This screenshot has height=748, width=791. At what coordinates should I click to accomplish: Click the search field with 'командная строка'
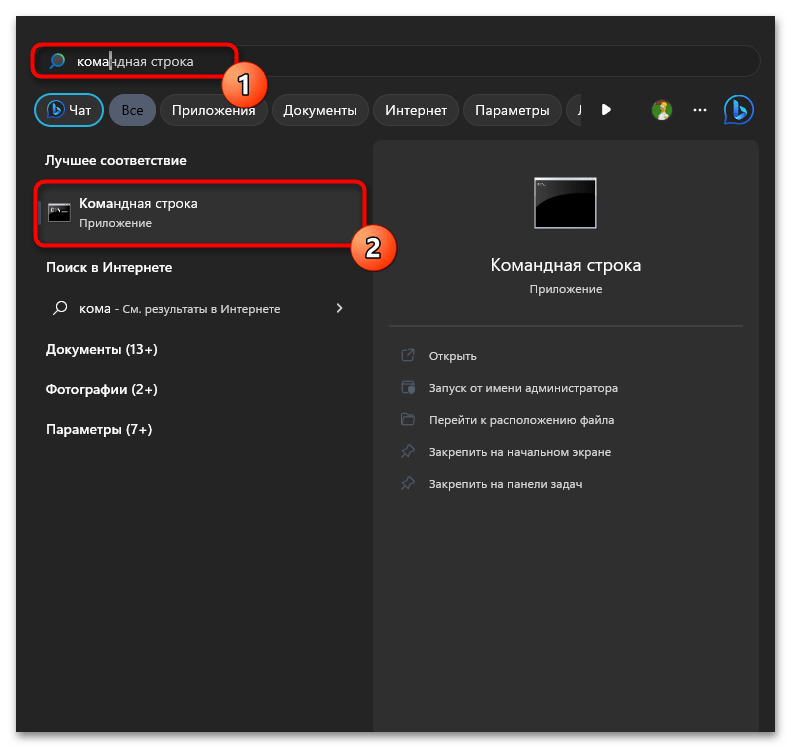click(x=396, y=61)
